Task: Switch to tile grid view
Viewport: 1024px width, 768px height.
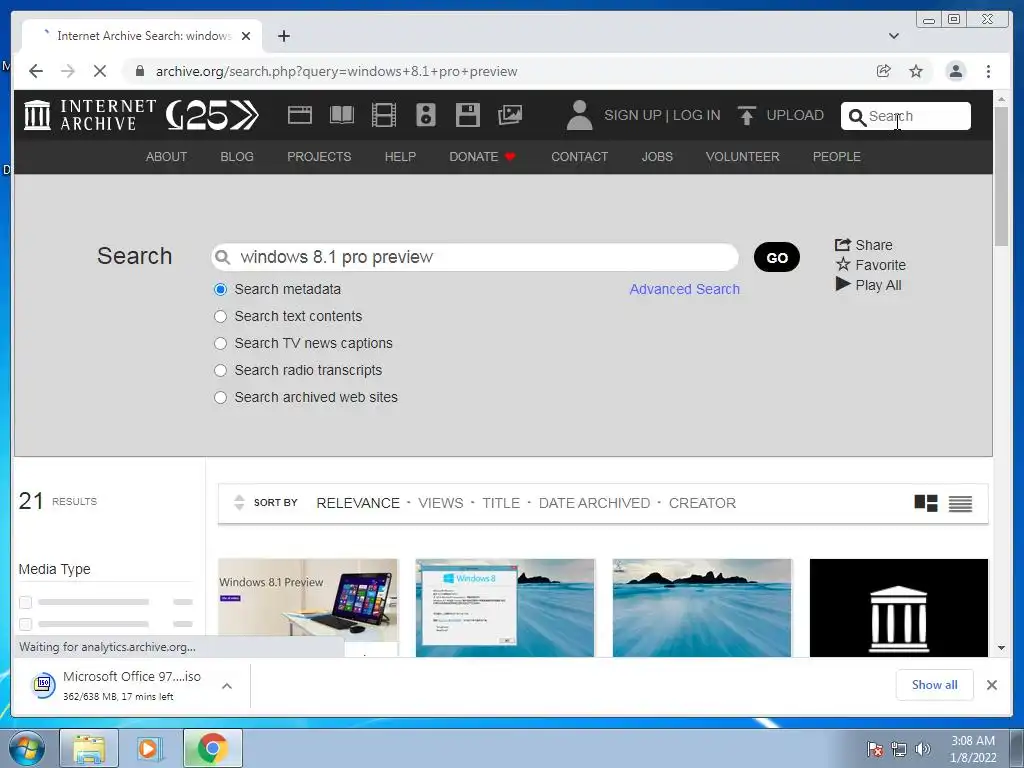Action: (925, 503)
